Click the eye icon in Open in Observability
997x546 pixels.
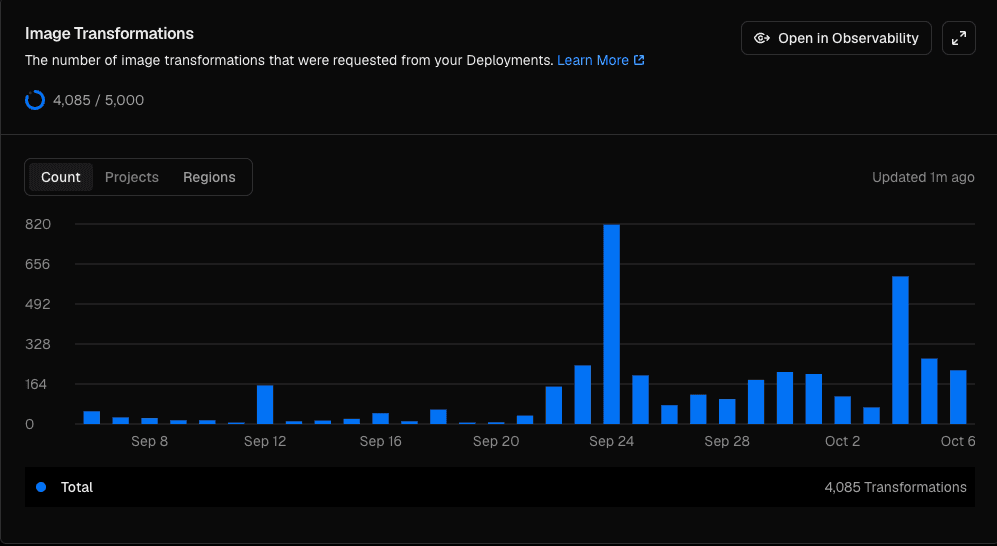761,38
